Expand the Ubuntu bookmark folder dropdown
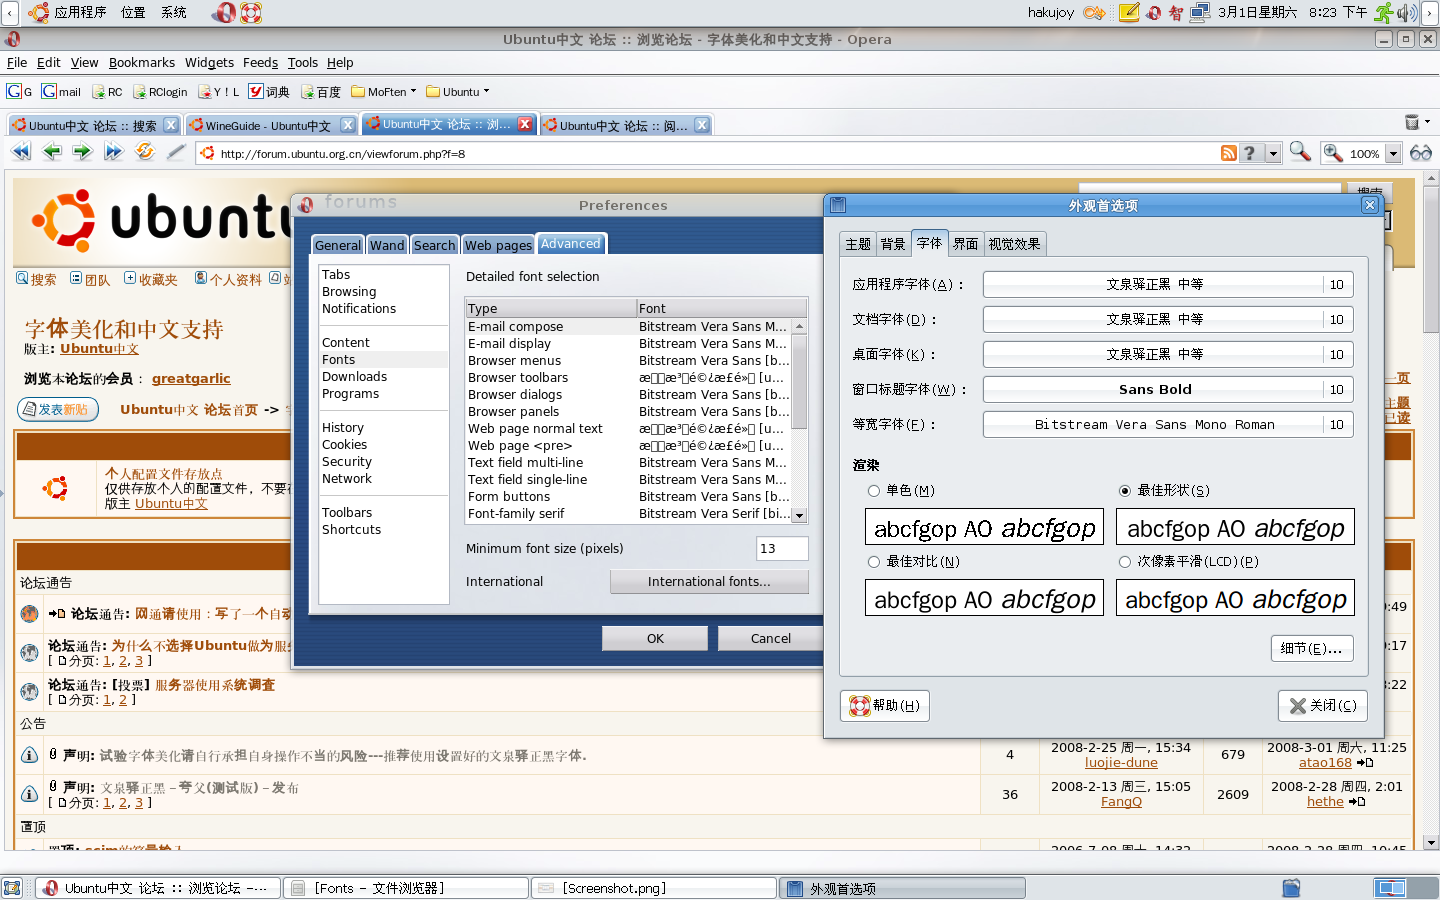 pos(458,91)
